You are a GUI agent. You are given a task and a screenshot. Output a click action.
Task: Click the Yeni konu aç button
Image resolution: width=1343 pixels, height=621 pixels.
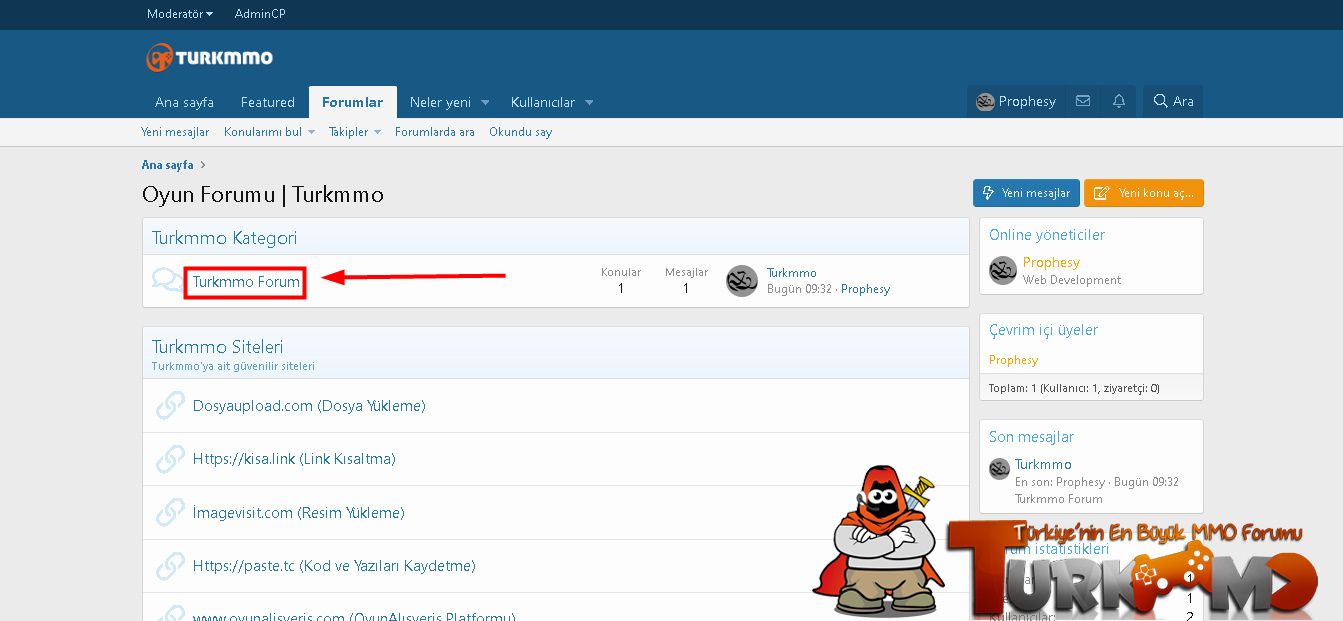[1143, 193]
